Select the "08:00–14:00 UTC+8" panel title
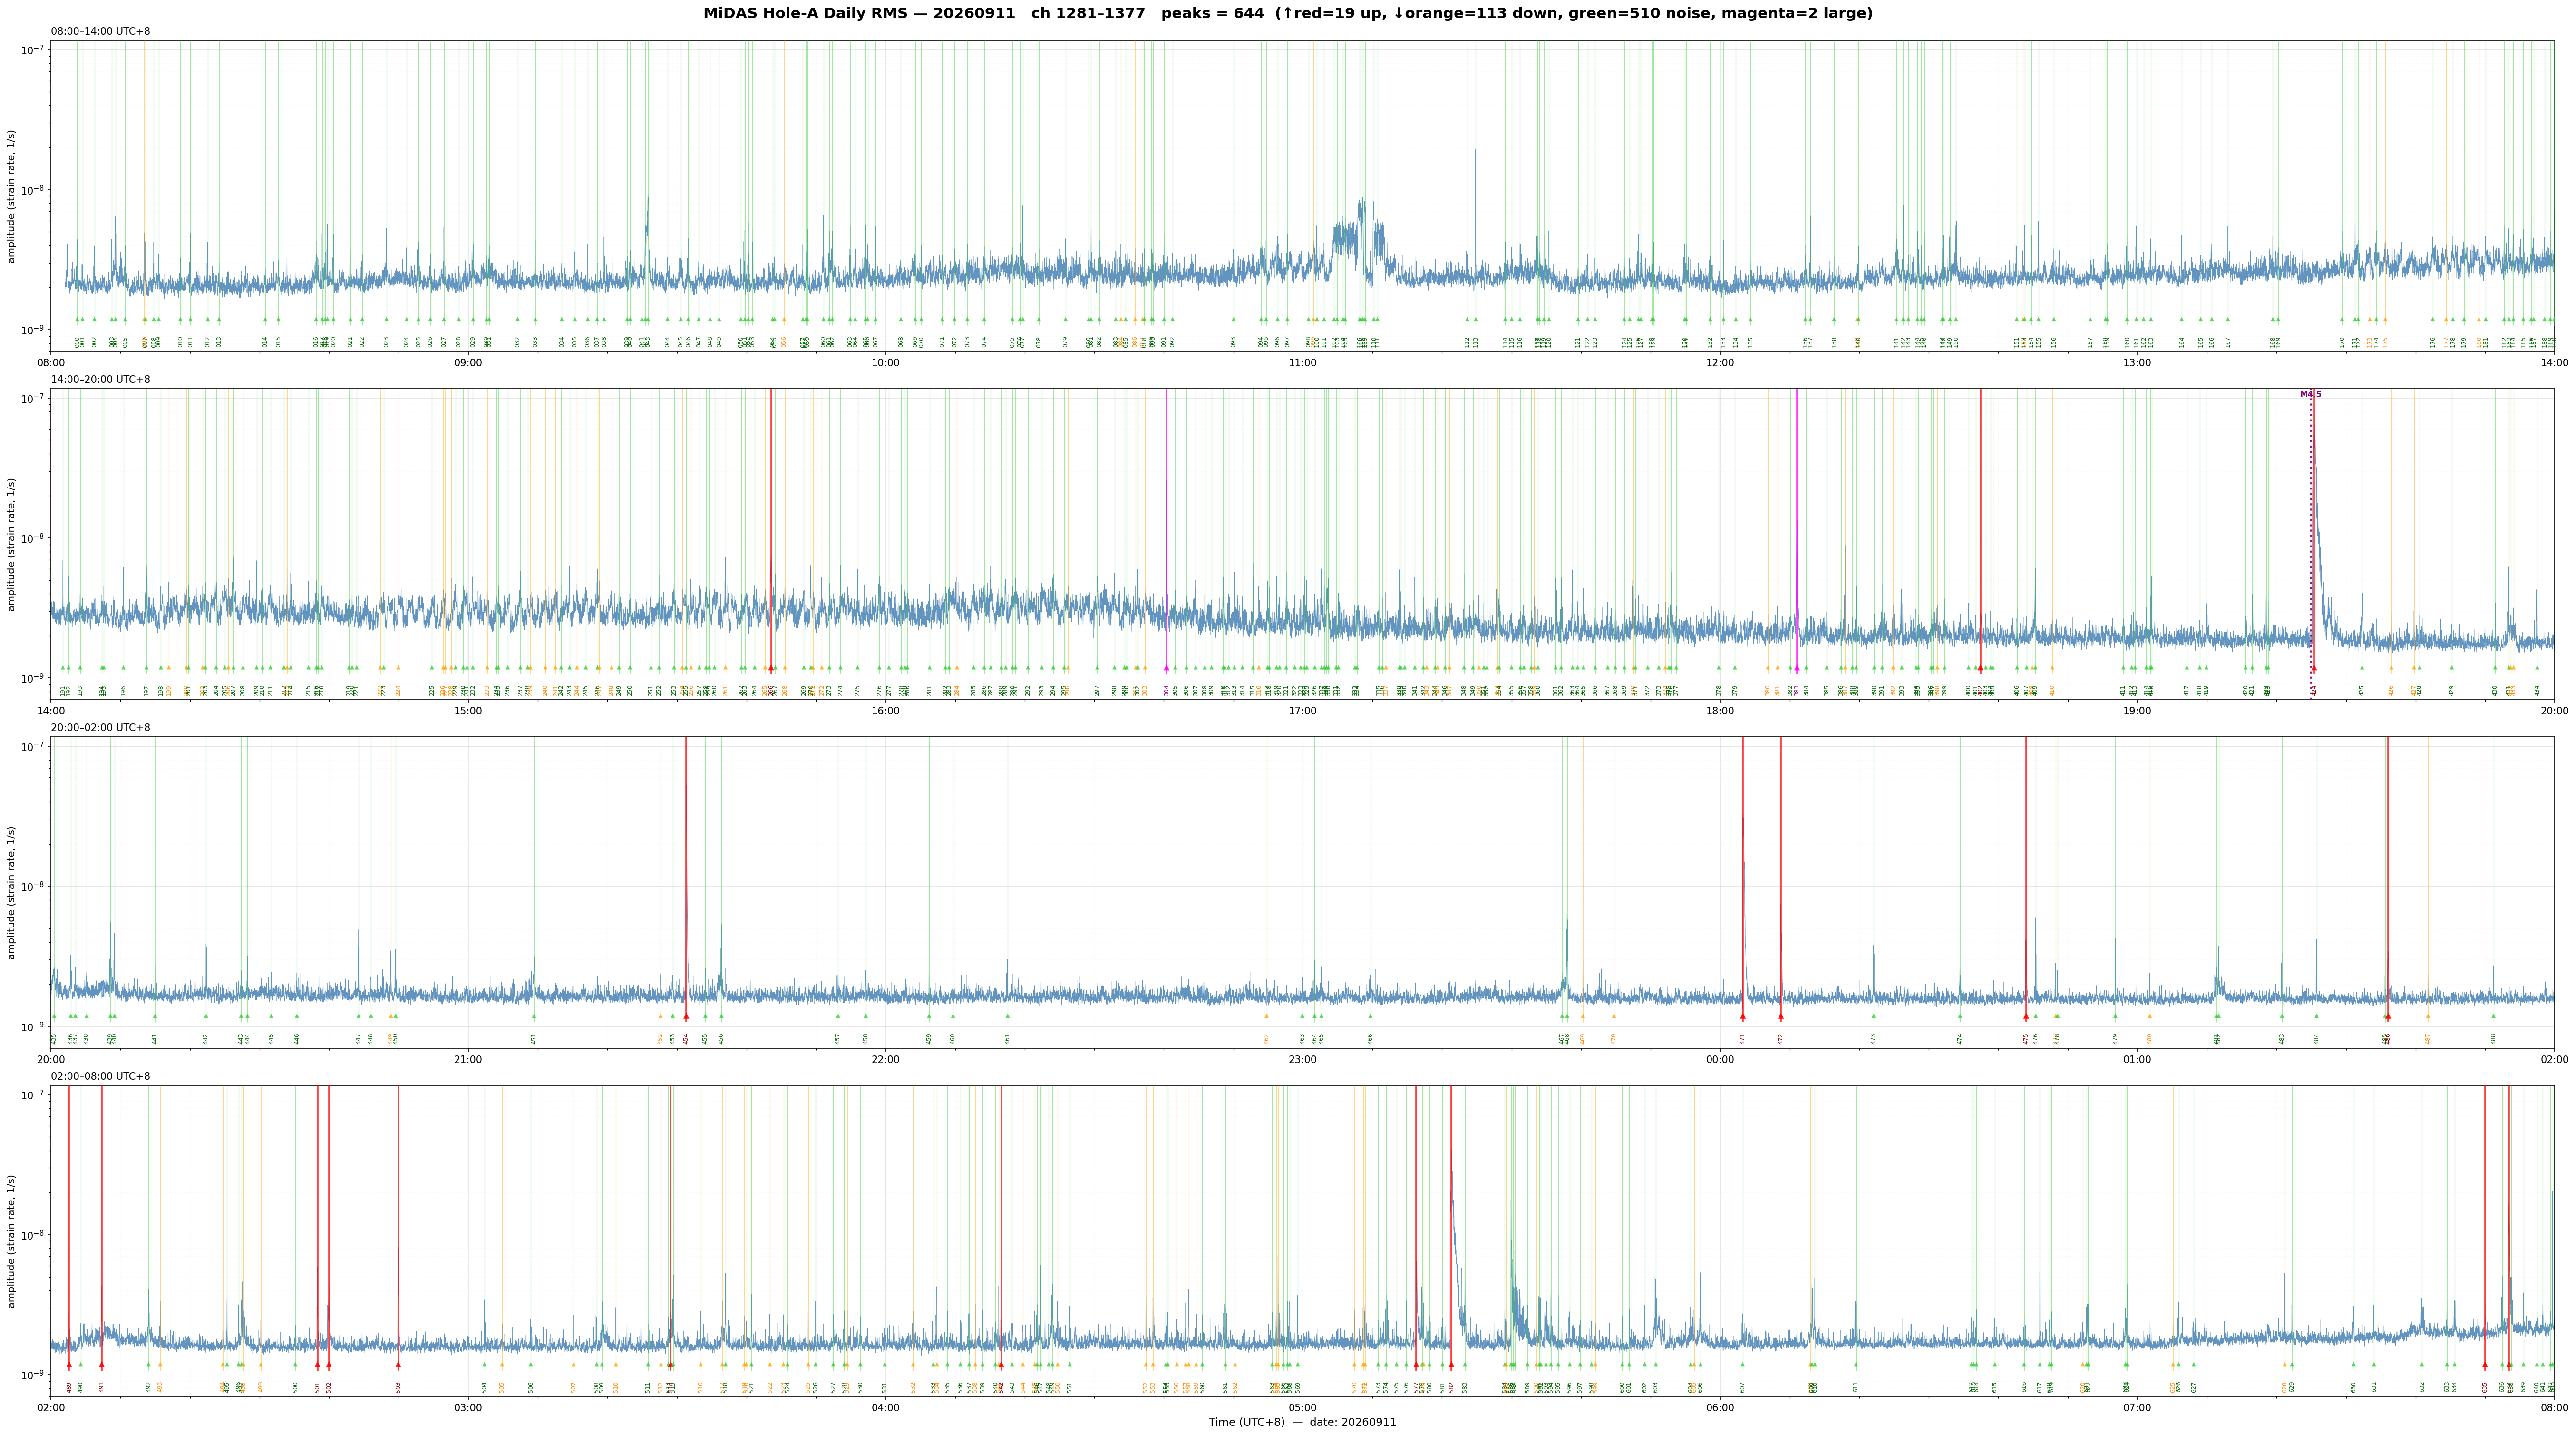 pyautogui.click(x=101, y=31)
